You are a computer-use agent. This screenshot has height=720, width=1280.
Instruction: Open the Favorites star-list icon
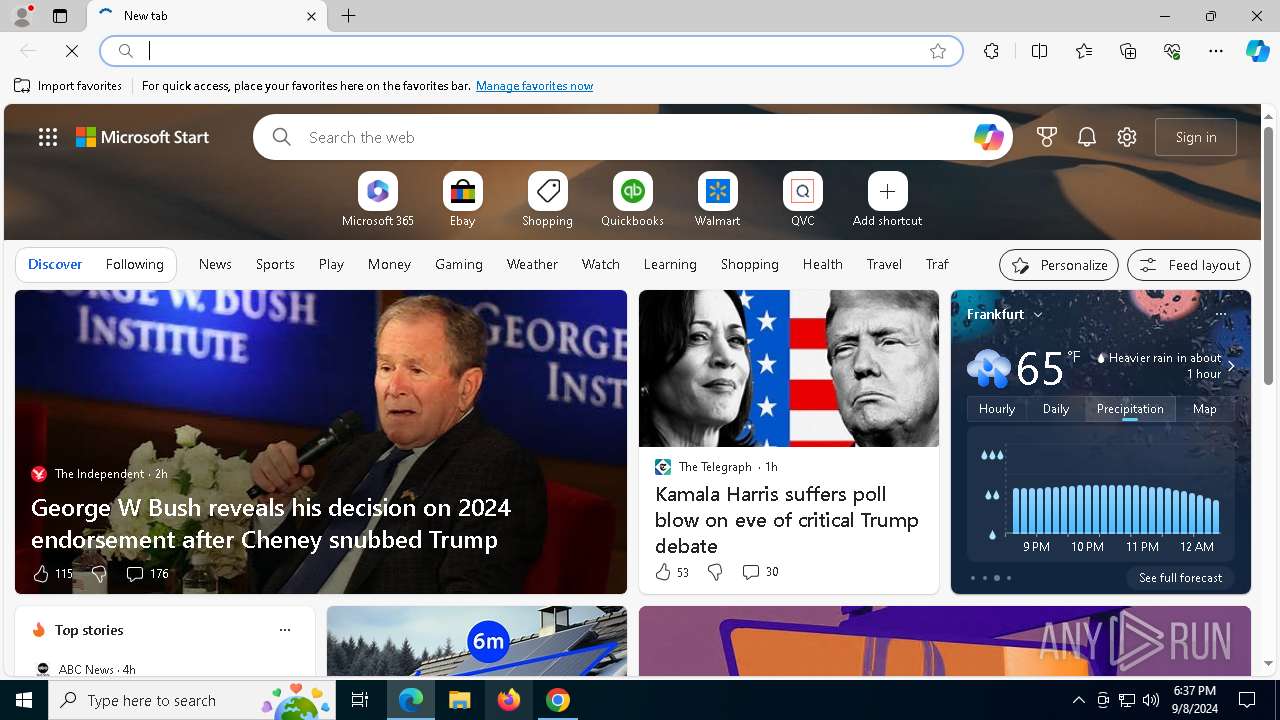tap(1084, 51)
